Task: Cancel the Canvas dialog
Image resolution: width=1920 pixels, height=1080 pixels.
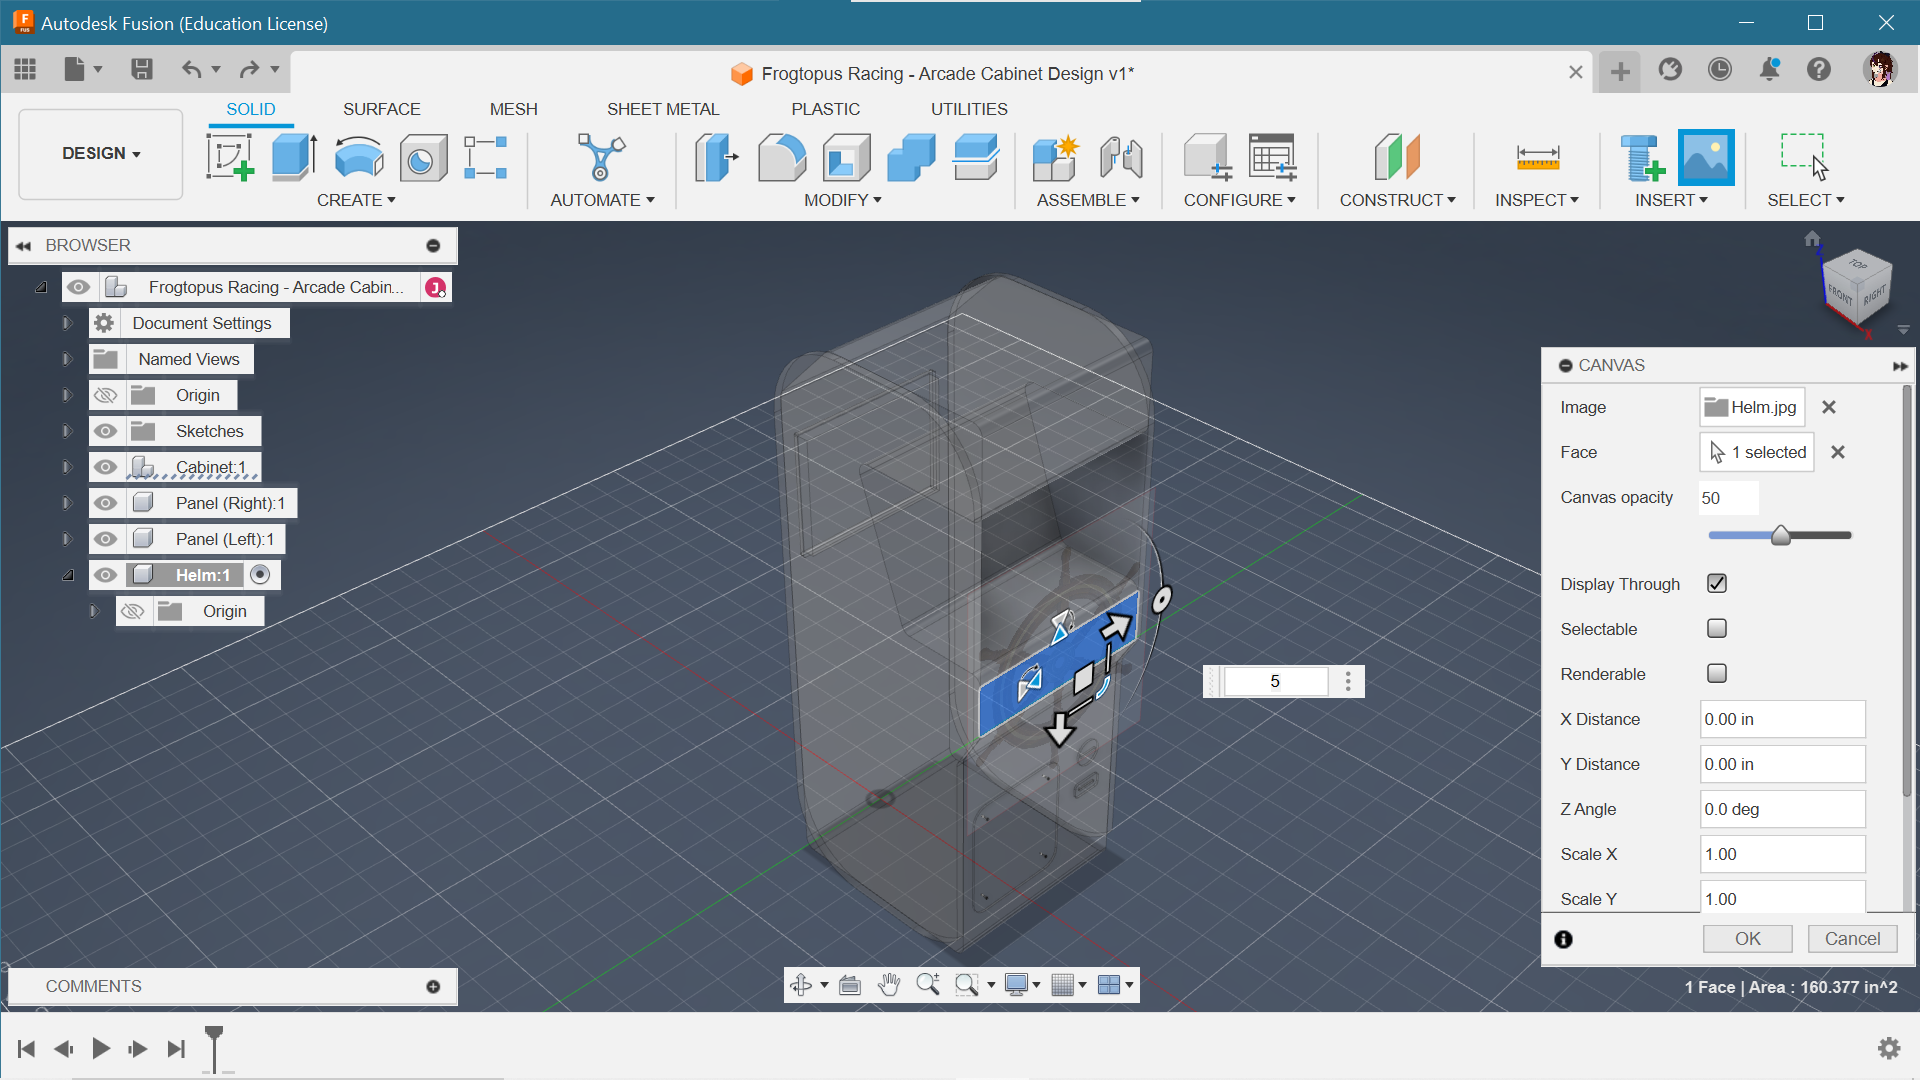Action: point(1852,939)
